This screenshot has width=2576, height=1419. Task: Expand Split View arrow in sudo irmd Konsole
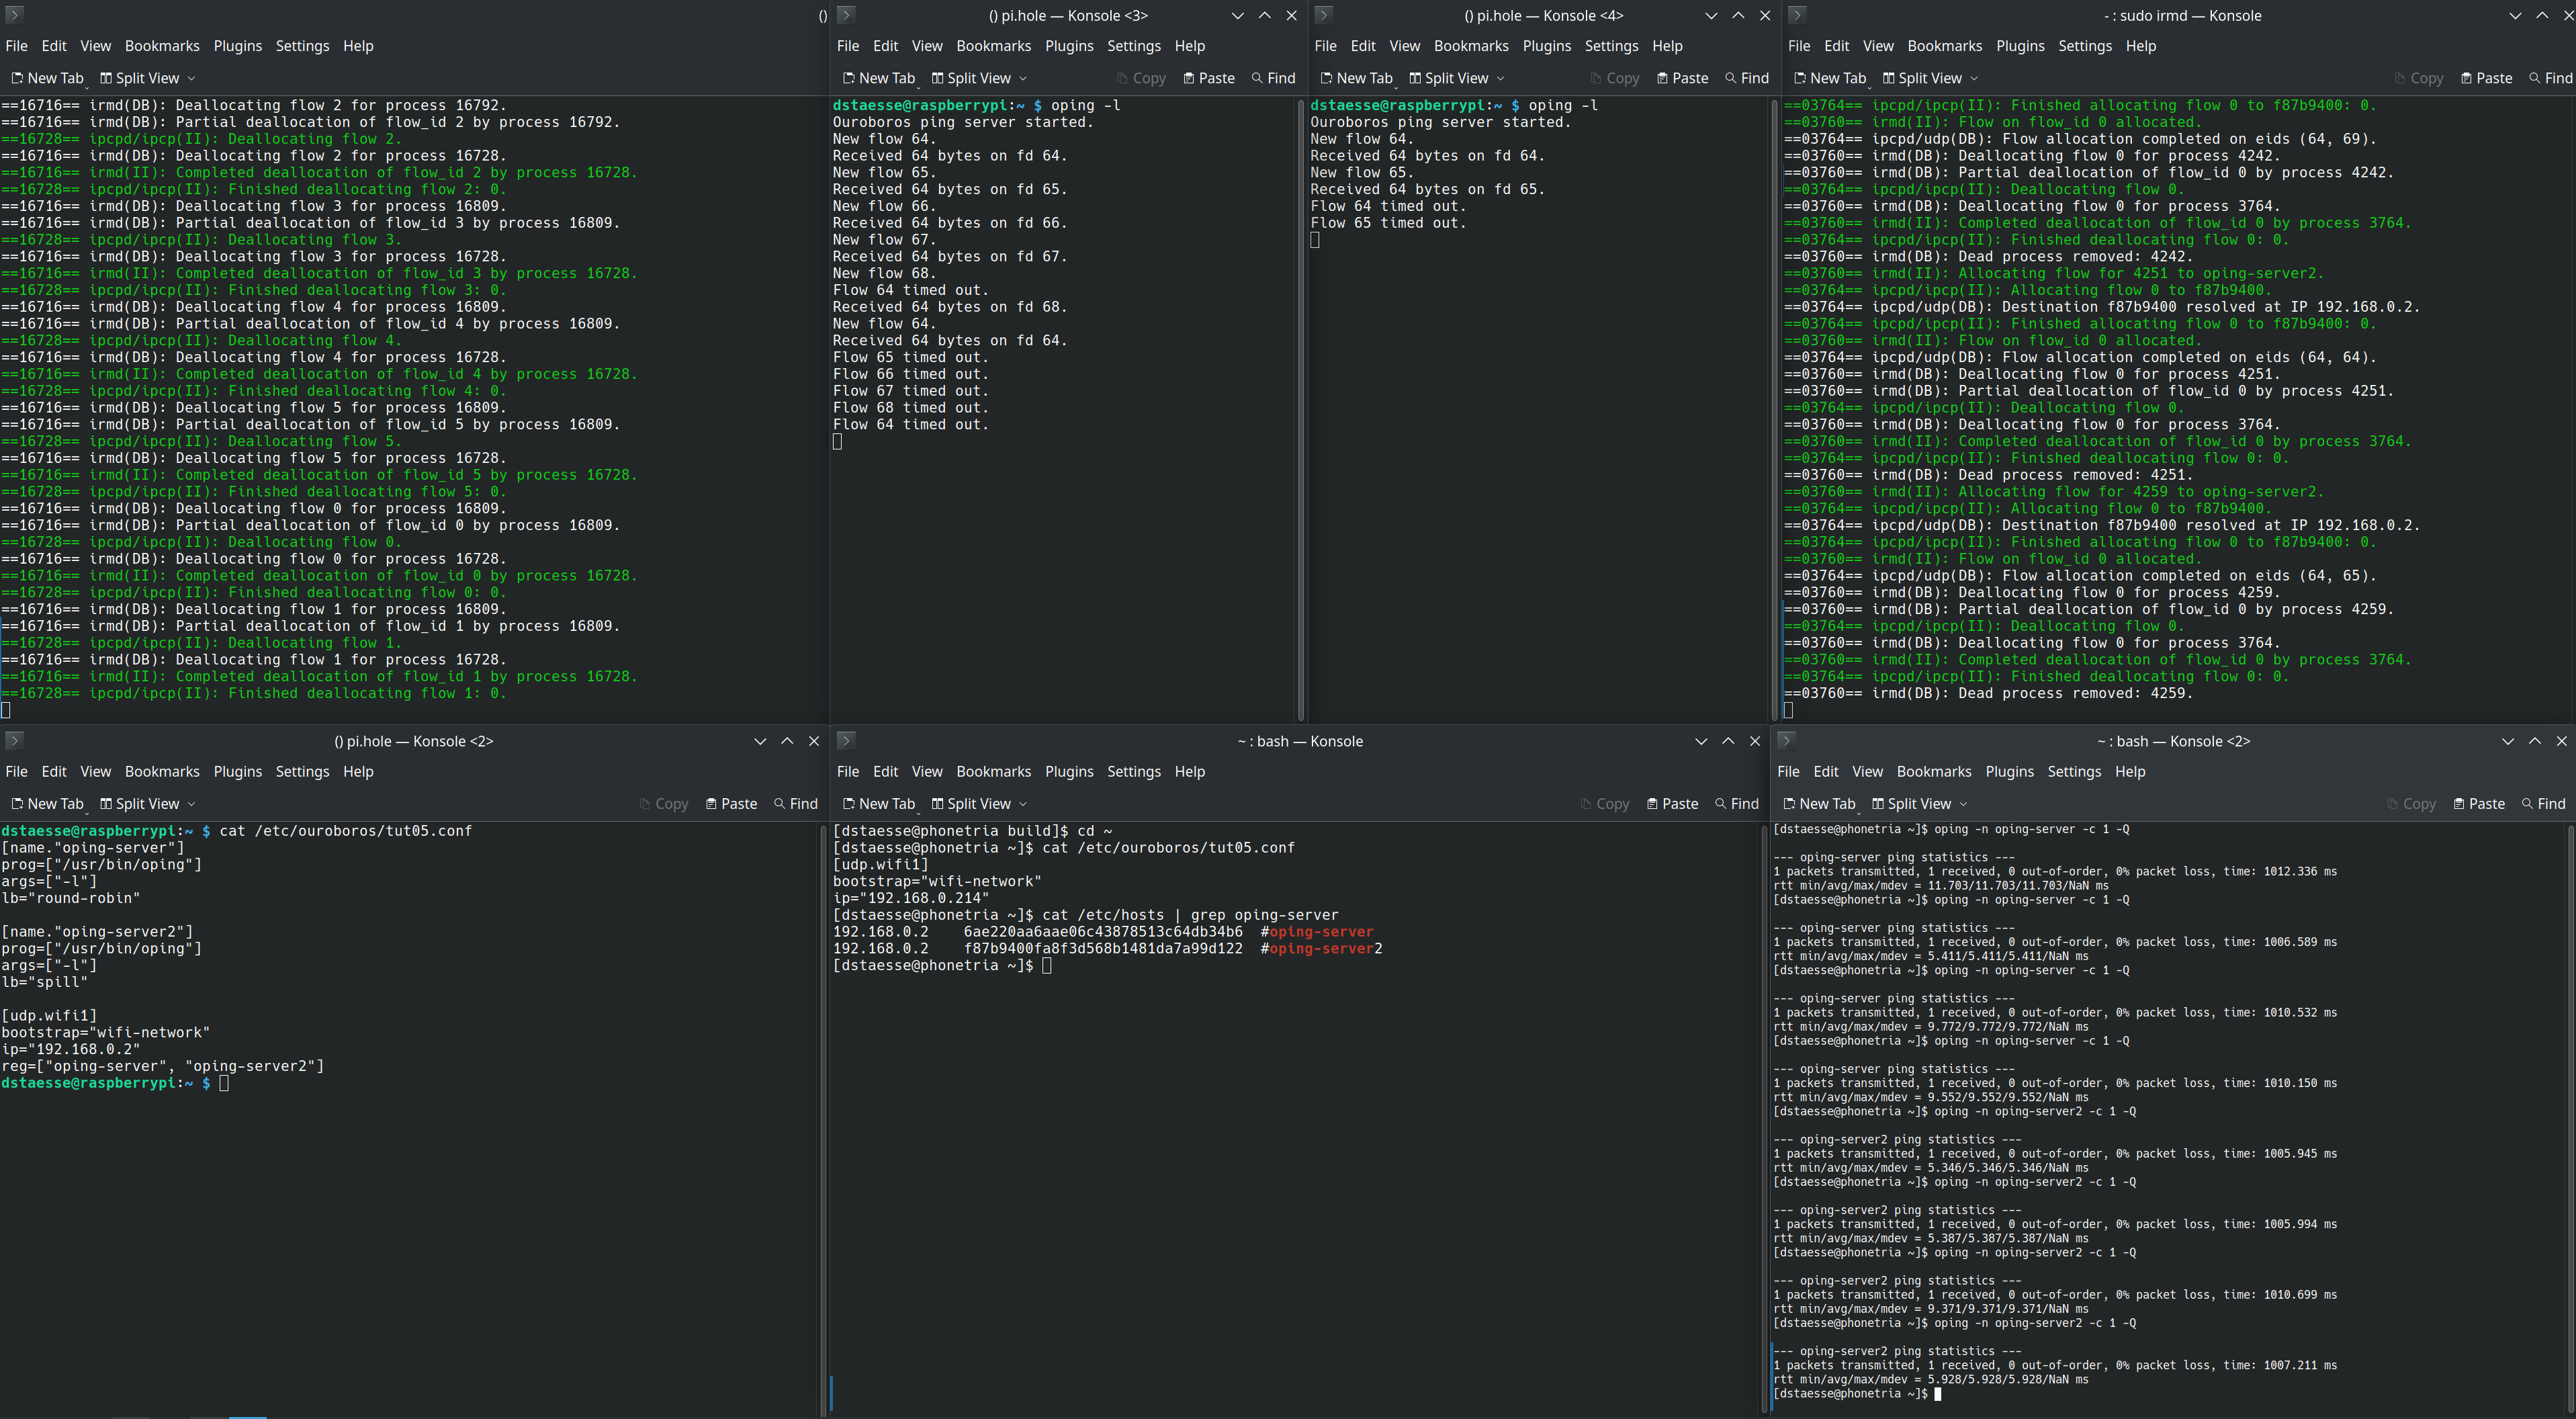click(1974, 78)
